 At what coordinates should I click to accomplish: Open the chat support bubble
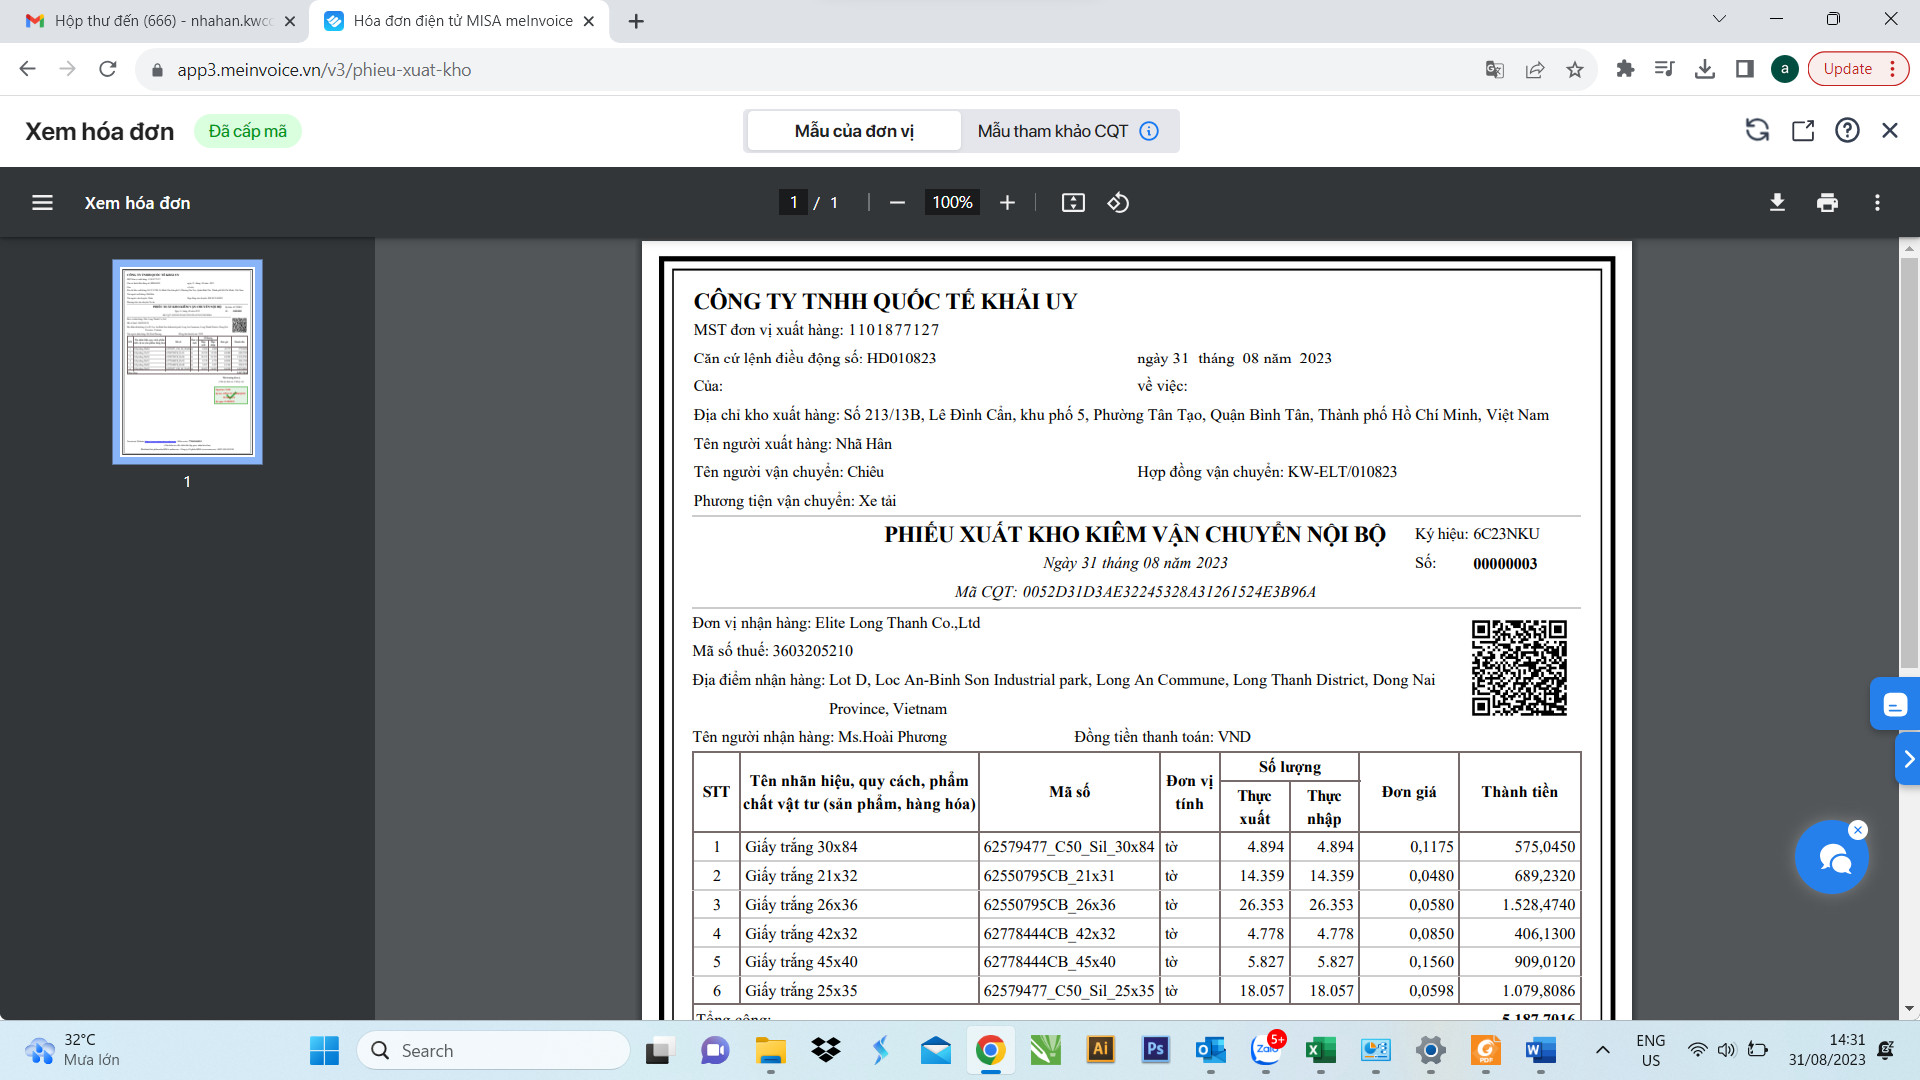(x=1832, y=857)
